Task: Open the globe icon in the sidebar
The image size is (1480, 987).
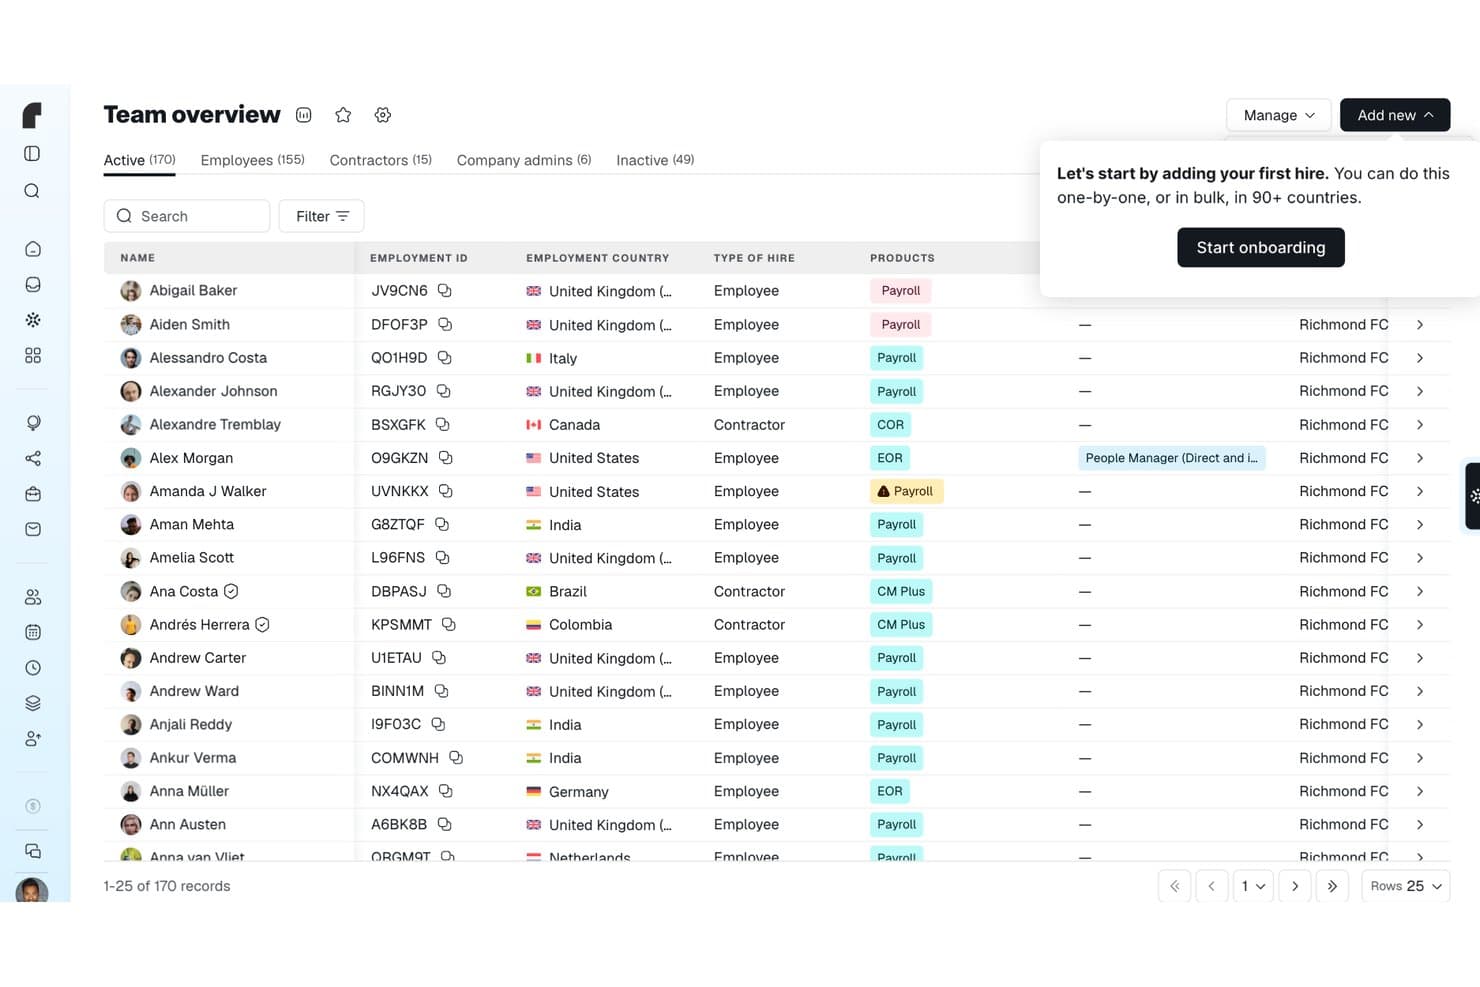Action: pyautogui.click(x=33, y=423)
